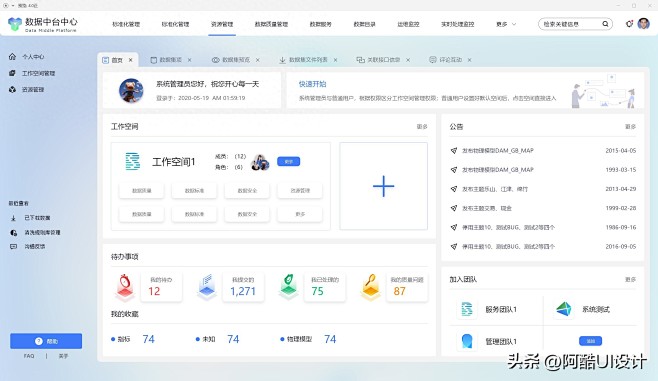This screenshot has height=381, width=658.
Task: Open the 实时处理监控 navigation menu
Action: (457, 24)
